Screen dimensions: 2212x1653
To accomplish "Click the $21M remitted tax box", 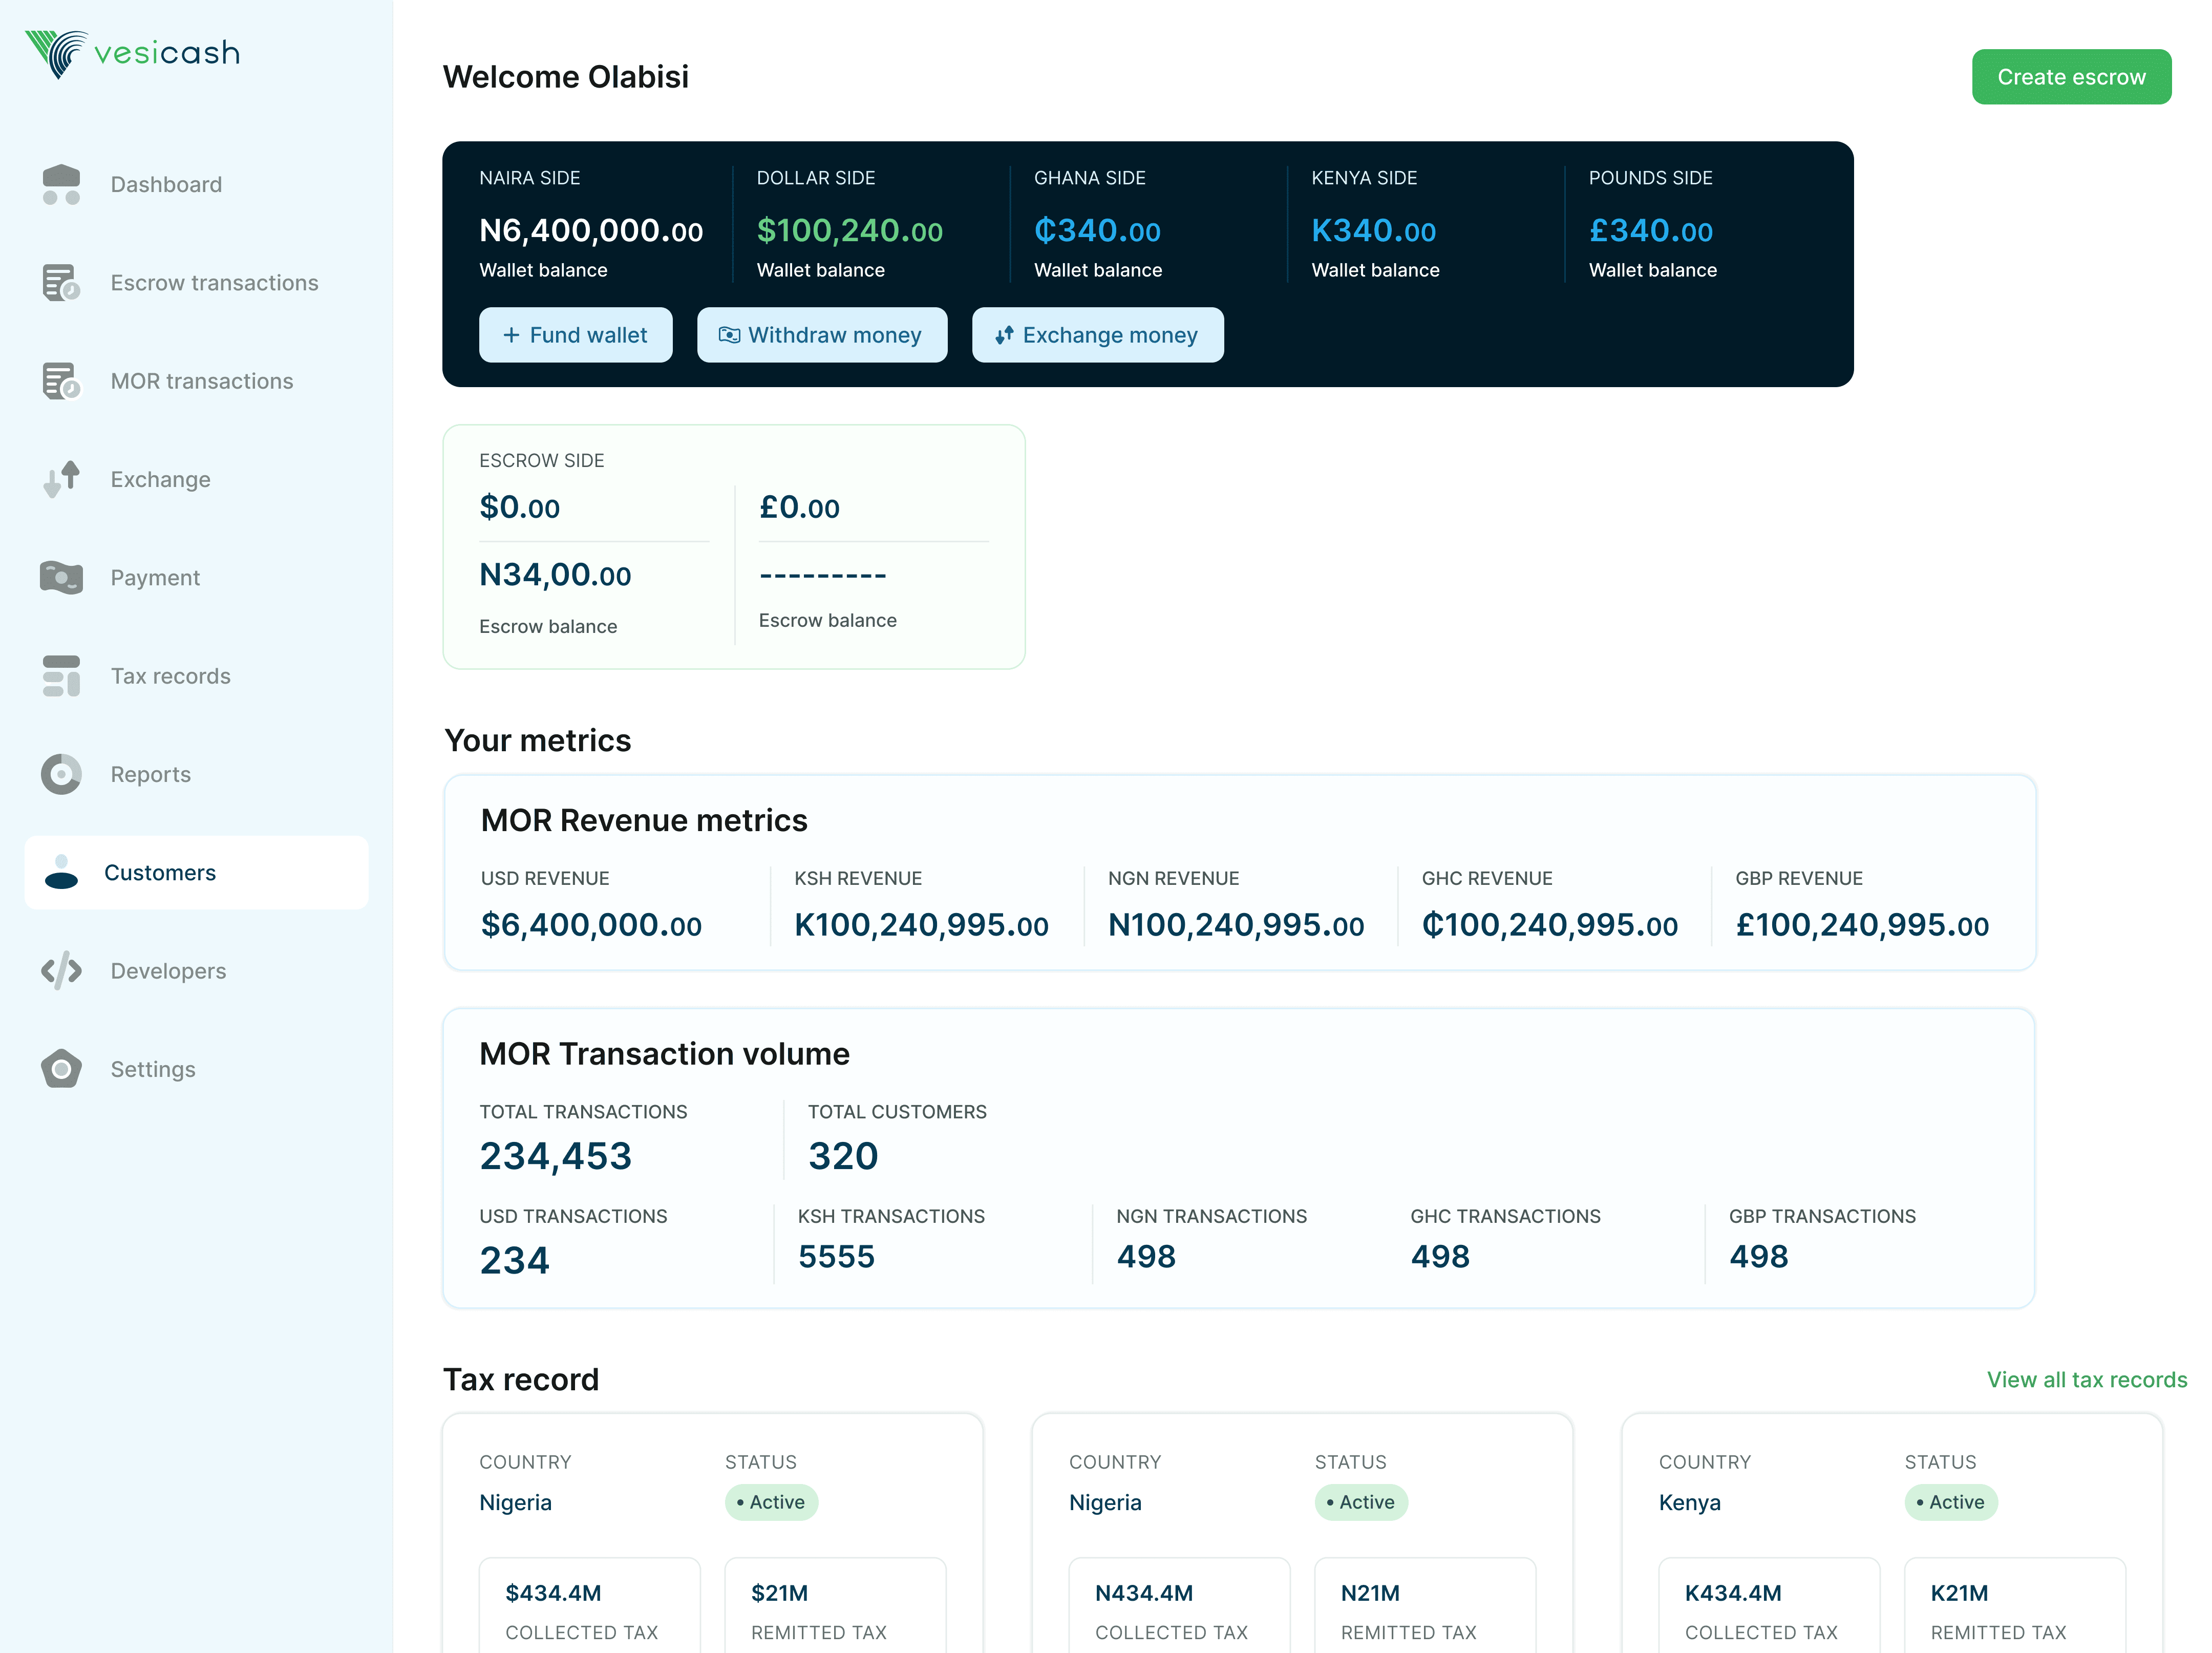I will (x=835, y=1605).
